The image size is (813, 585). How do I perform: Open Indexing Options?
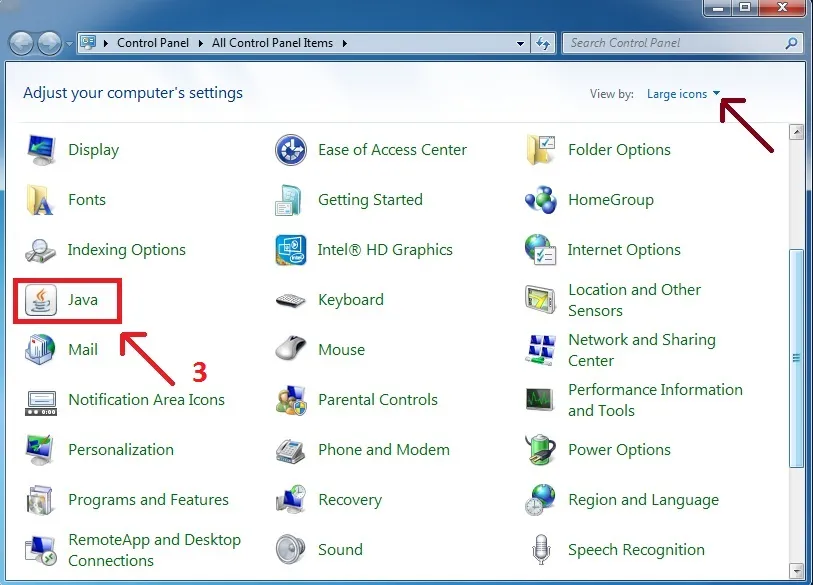pyautogui.click(x=126, y=250)
